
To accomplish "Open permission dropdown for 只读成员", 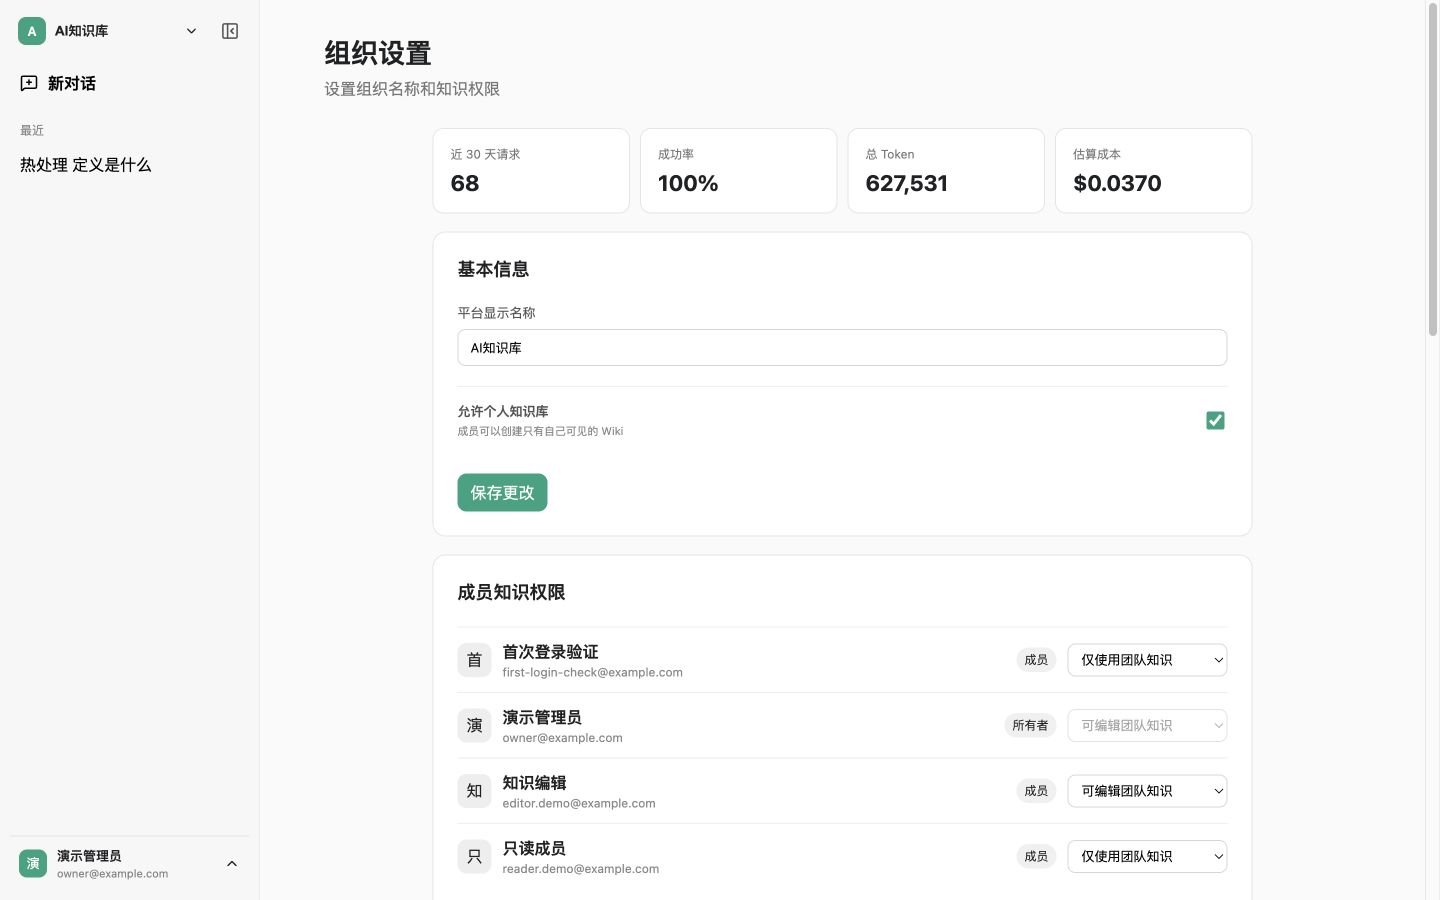I will point(1147,856).
